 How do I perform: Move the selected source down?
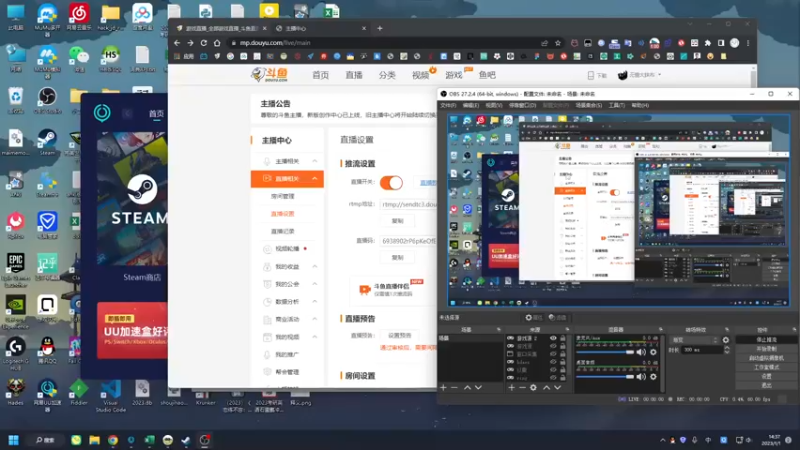pyautogui.click(x=558, y=388)
